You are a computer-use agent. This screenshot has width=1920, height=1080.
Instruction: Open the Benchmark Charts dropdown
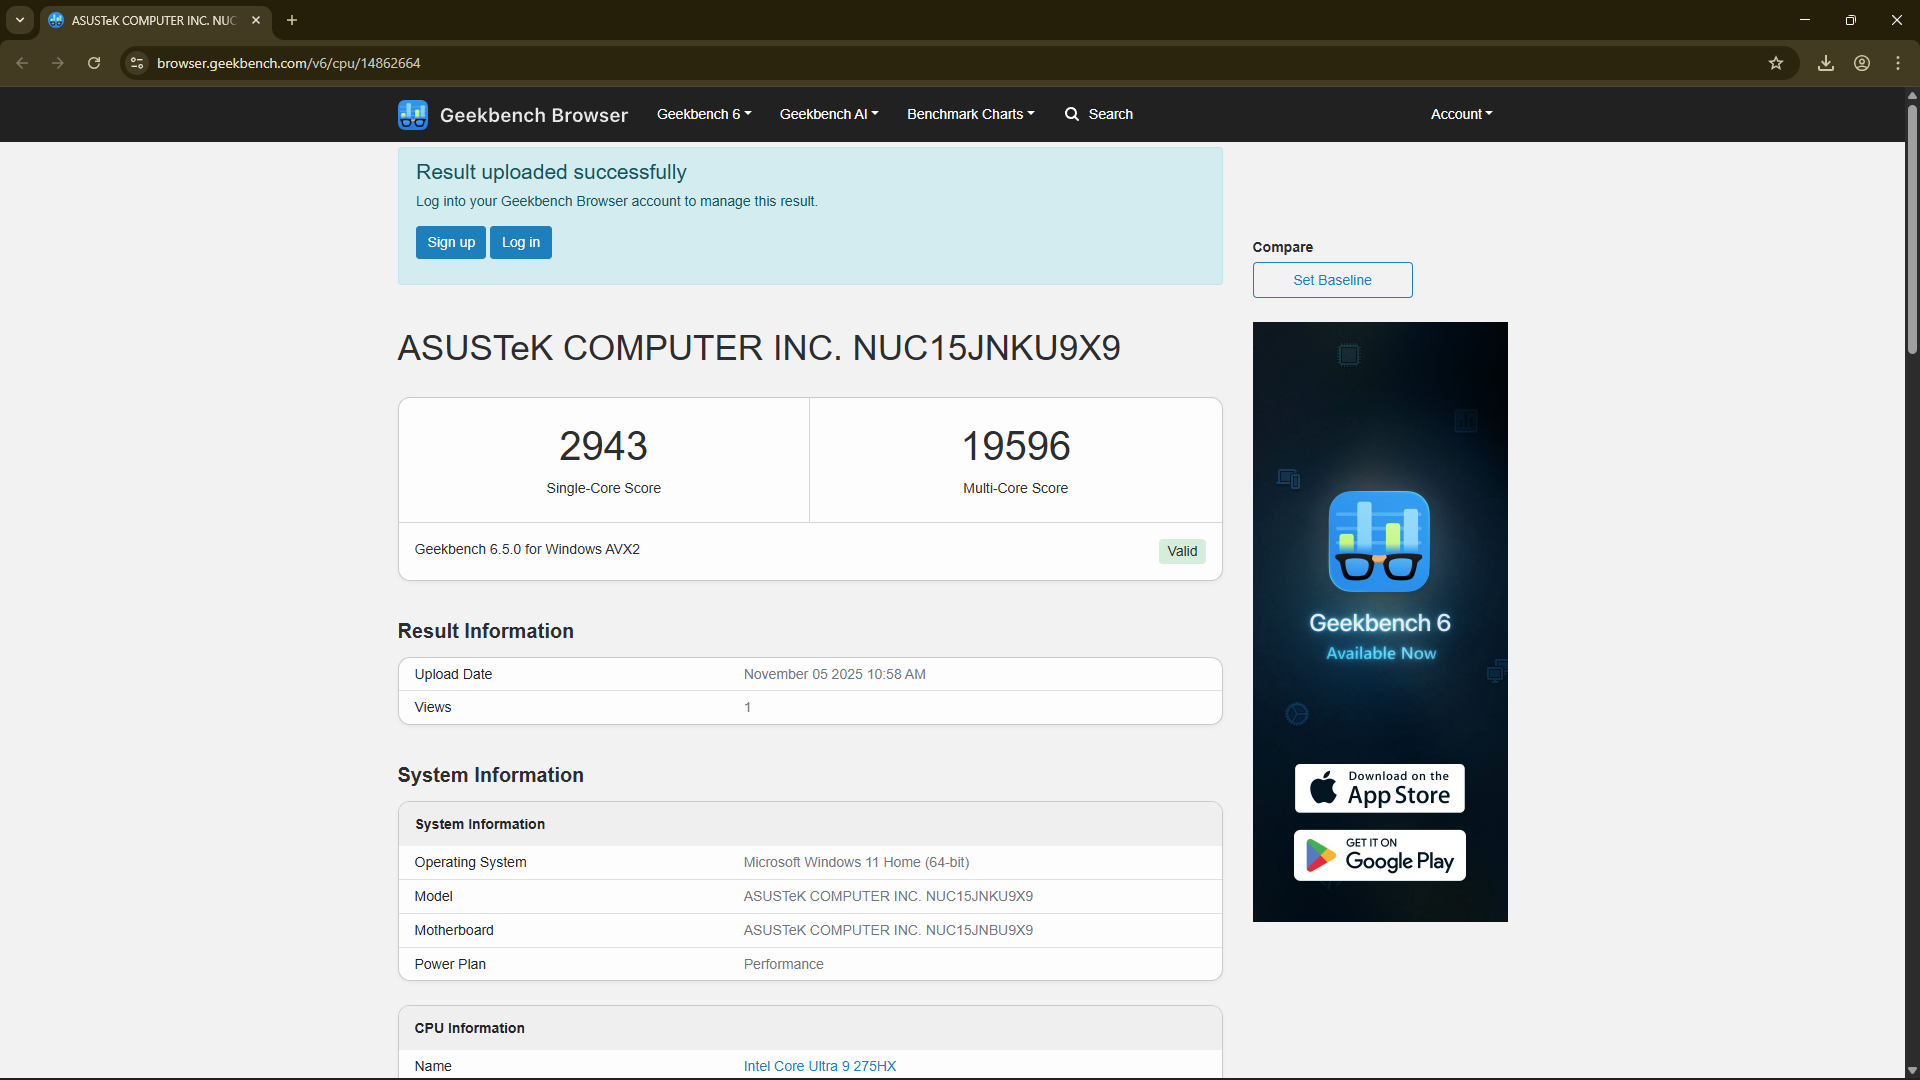pyautogui.click(x=970, y=114)
